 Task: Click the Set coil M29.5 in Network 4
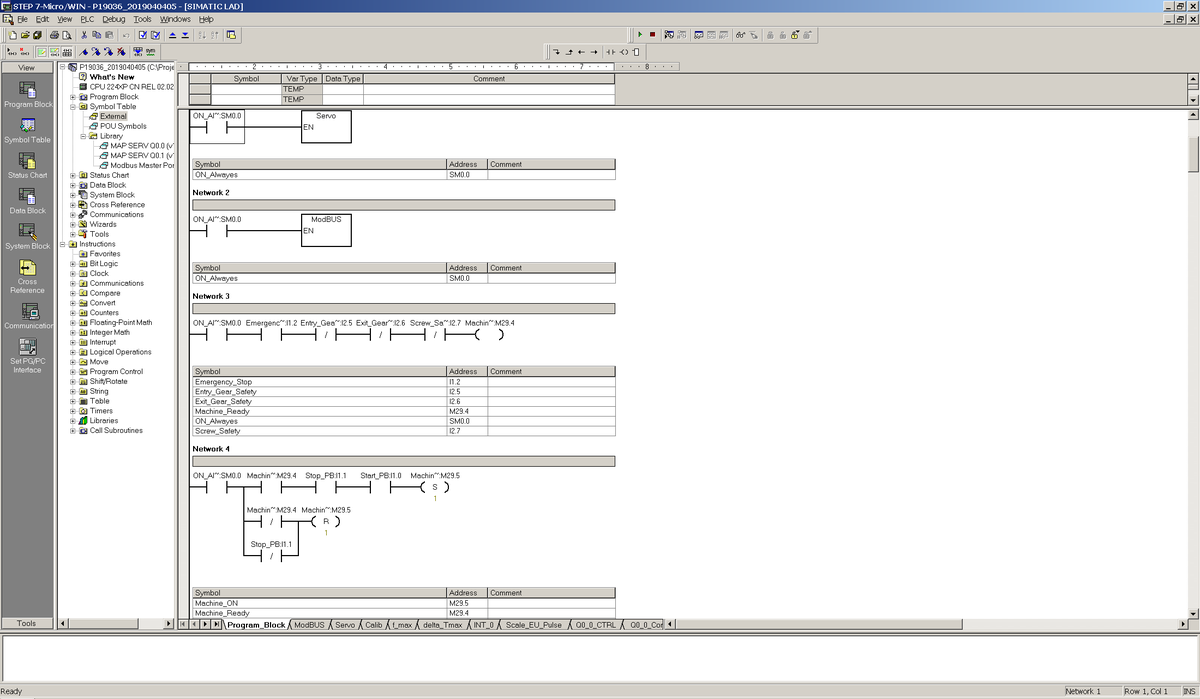click(x=435, y=487)
